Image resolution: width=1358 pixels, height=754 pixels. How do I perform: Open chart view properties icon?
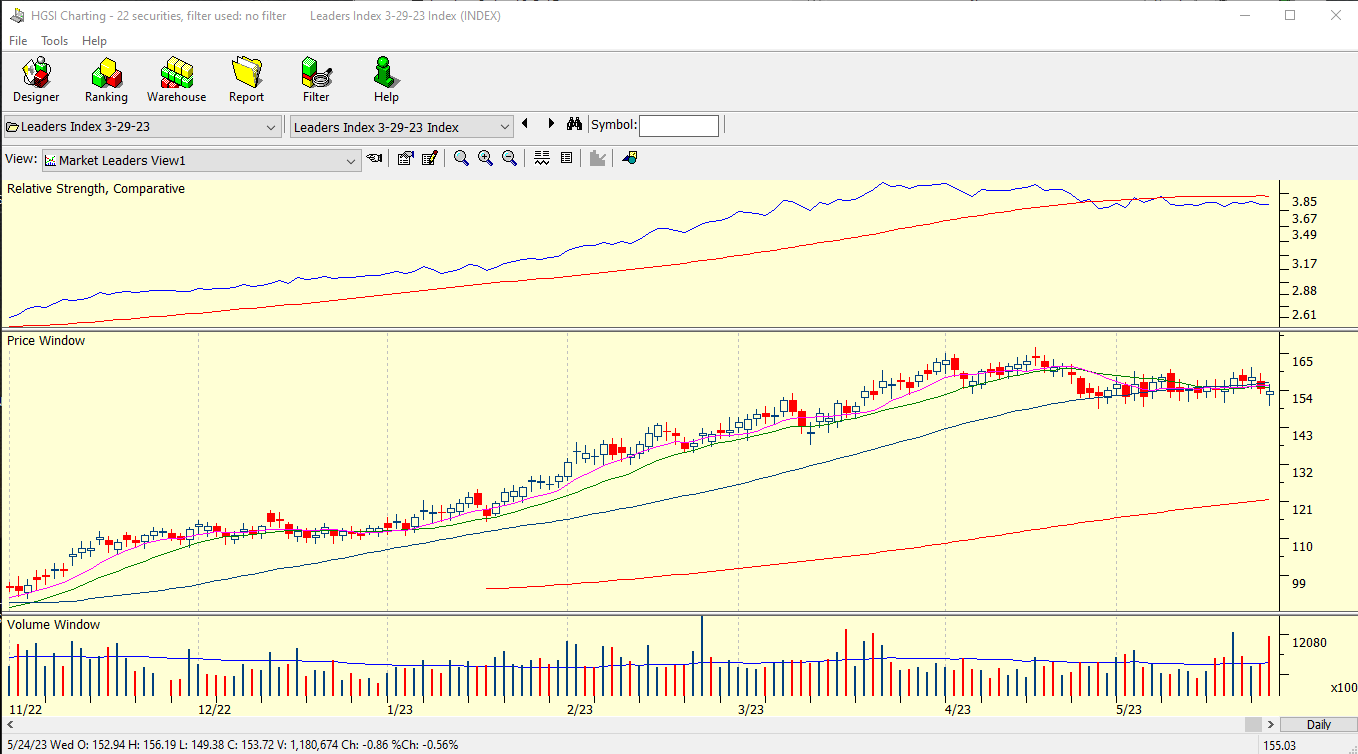tap(405, 158)
